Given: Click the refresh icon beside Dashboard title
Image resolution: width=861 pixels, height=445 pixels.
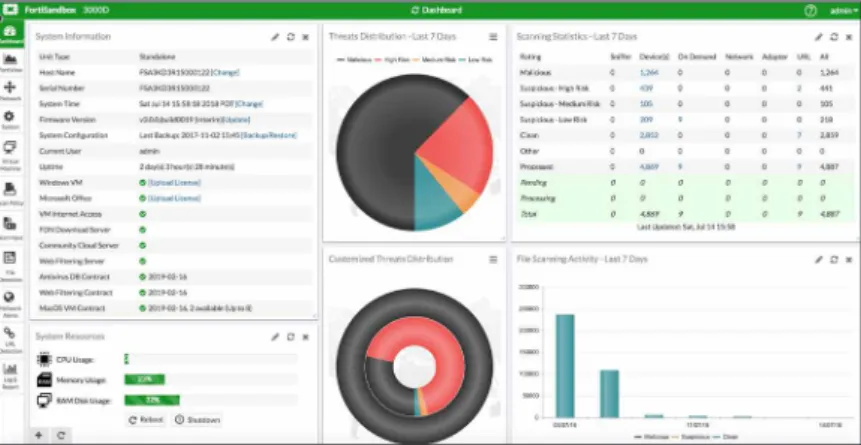Looking at the screenshot, I should (415, 10).
